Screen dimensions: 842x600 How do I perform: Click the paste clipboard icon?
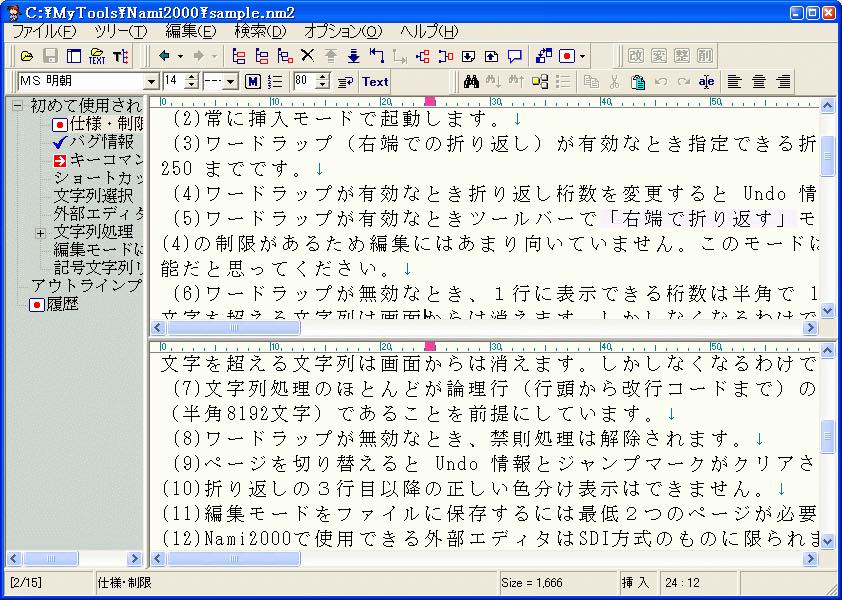click(x=637, y=82)
